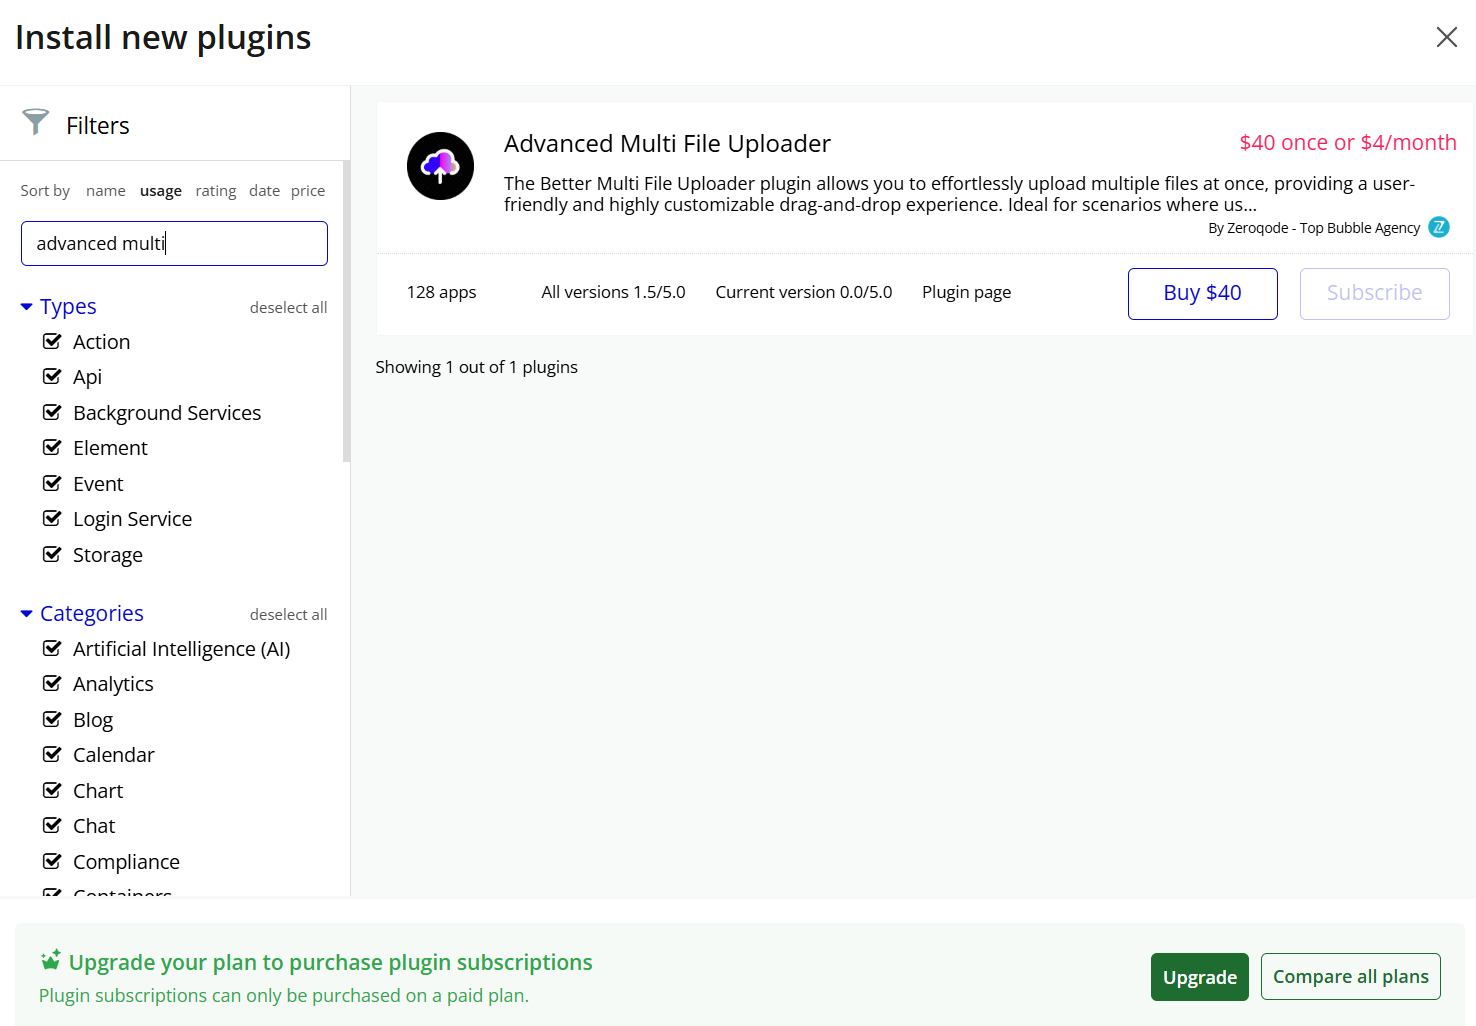Close the Install new plugins dialog
The width and height of the screenshot is (1476, 1026).
tap(1446, 37)
